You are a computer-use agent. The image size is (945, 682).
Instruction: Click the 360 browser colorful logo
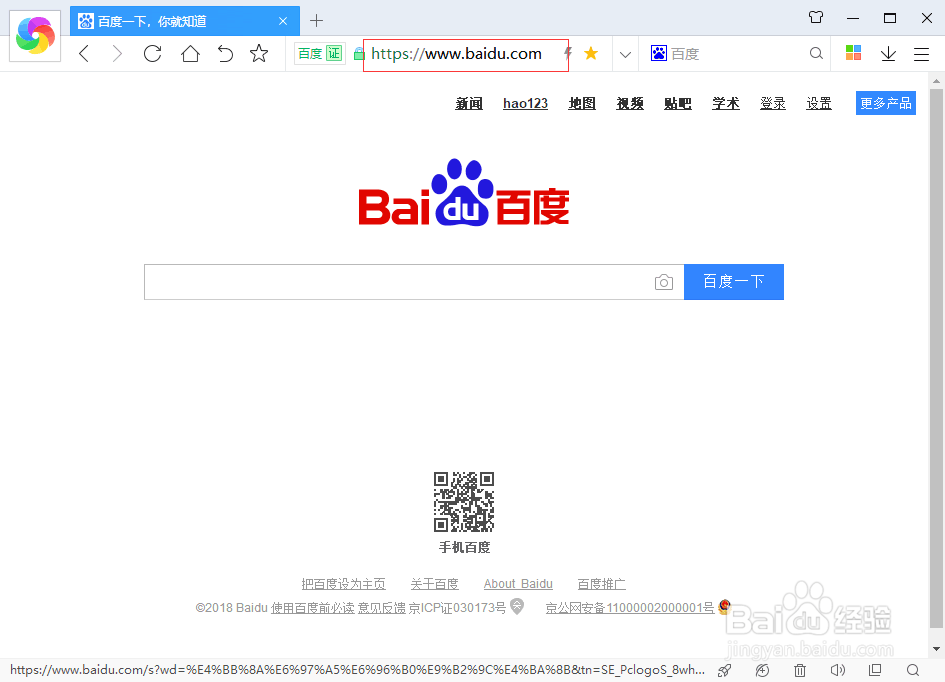[35, 36]
